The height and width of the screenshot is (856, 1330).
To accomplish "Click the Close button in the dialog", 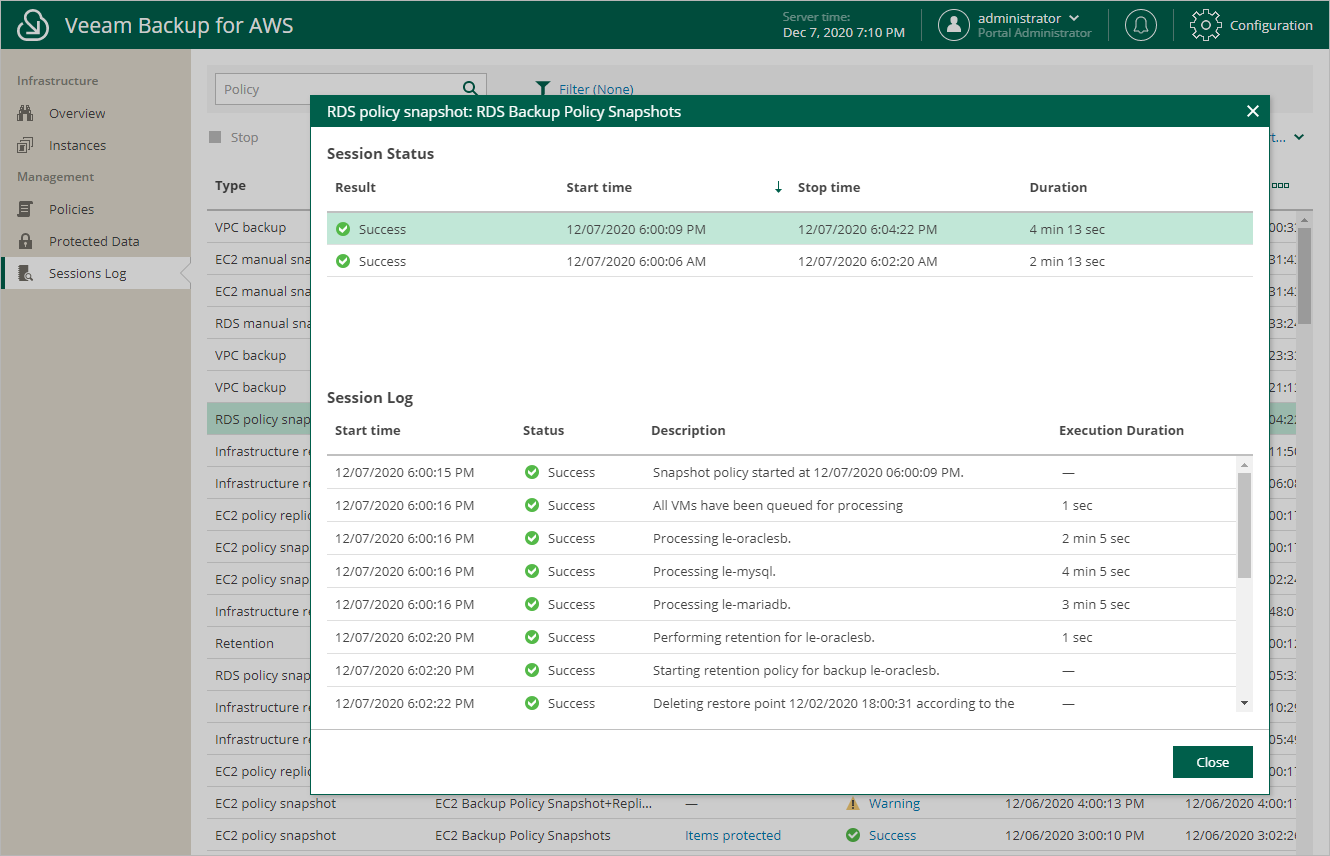I will coord(1212,762).
